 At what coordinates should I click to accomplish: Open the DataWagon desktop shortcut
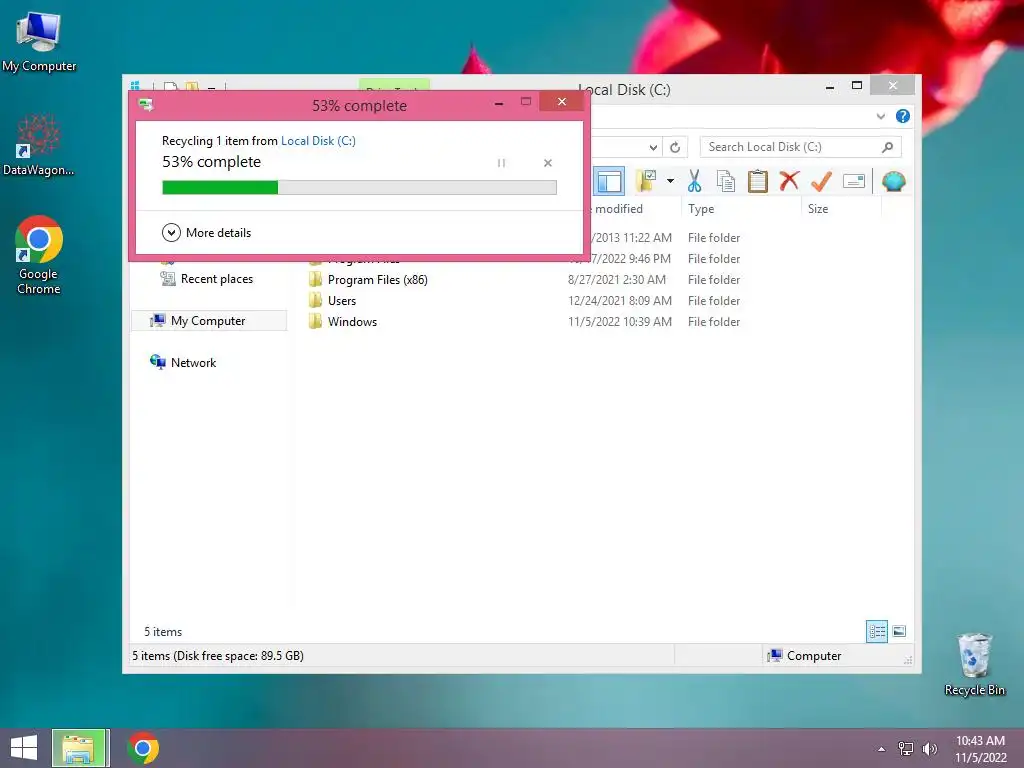pos(39,145)
